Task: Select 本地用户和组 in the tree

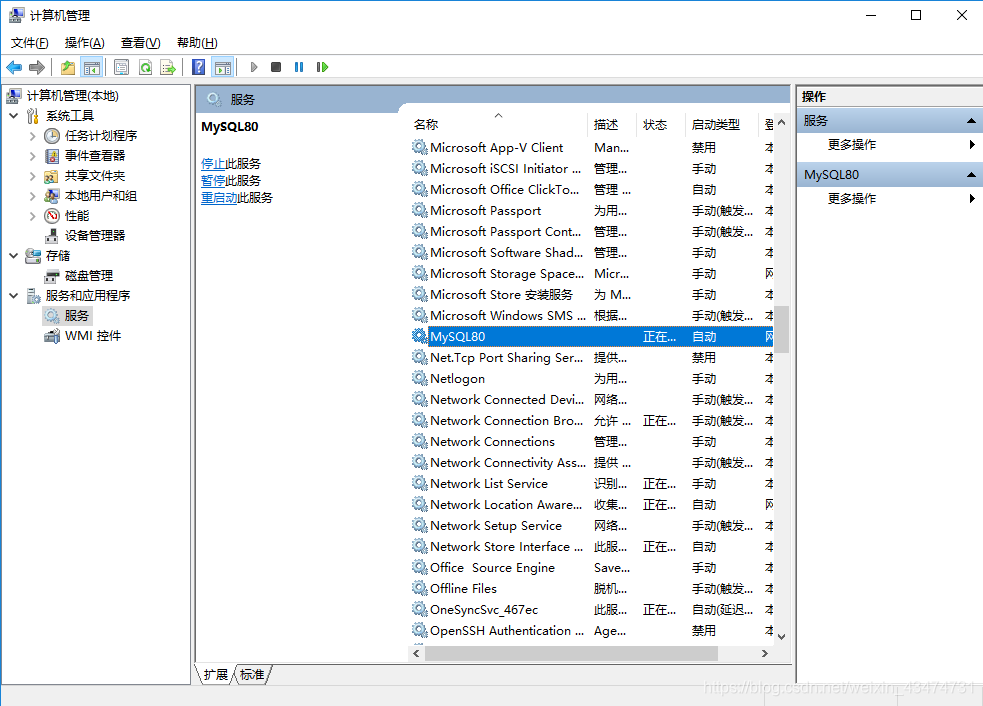Action: coord(100,196)
